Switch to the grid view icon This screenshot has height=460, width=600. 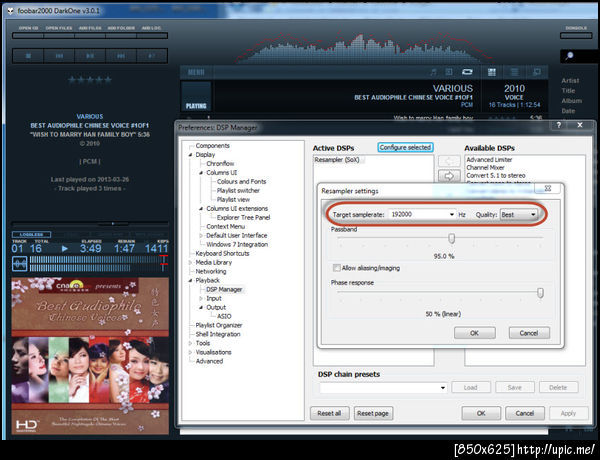pos(492,72)
